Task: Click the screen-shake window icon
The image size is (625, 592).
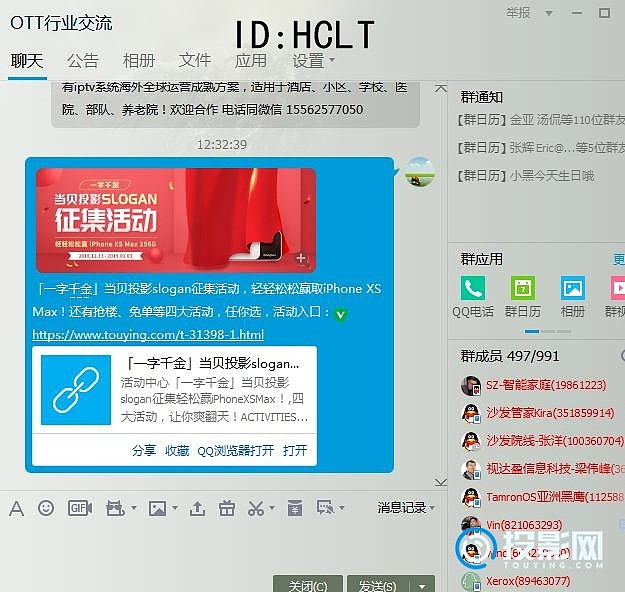Action: click(x=115, y=508)
